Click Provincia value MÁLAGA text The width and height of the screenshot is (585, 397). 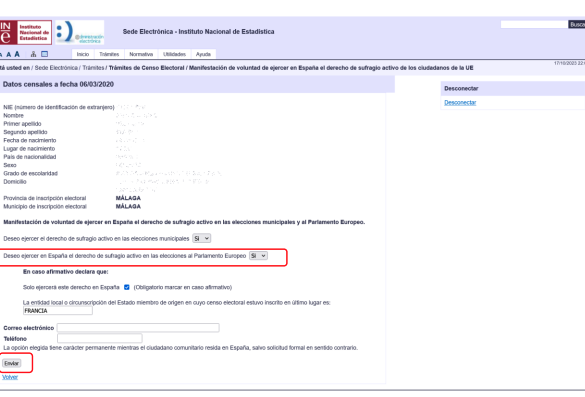click(x=128, y=198)
